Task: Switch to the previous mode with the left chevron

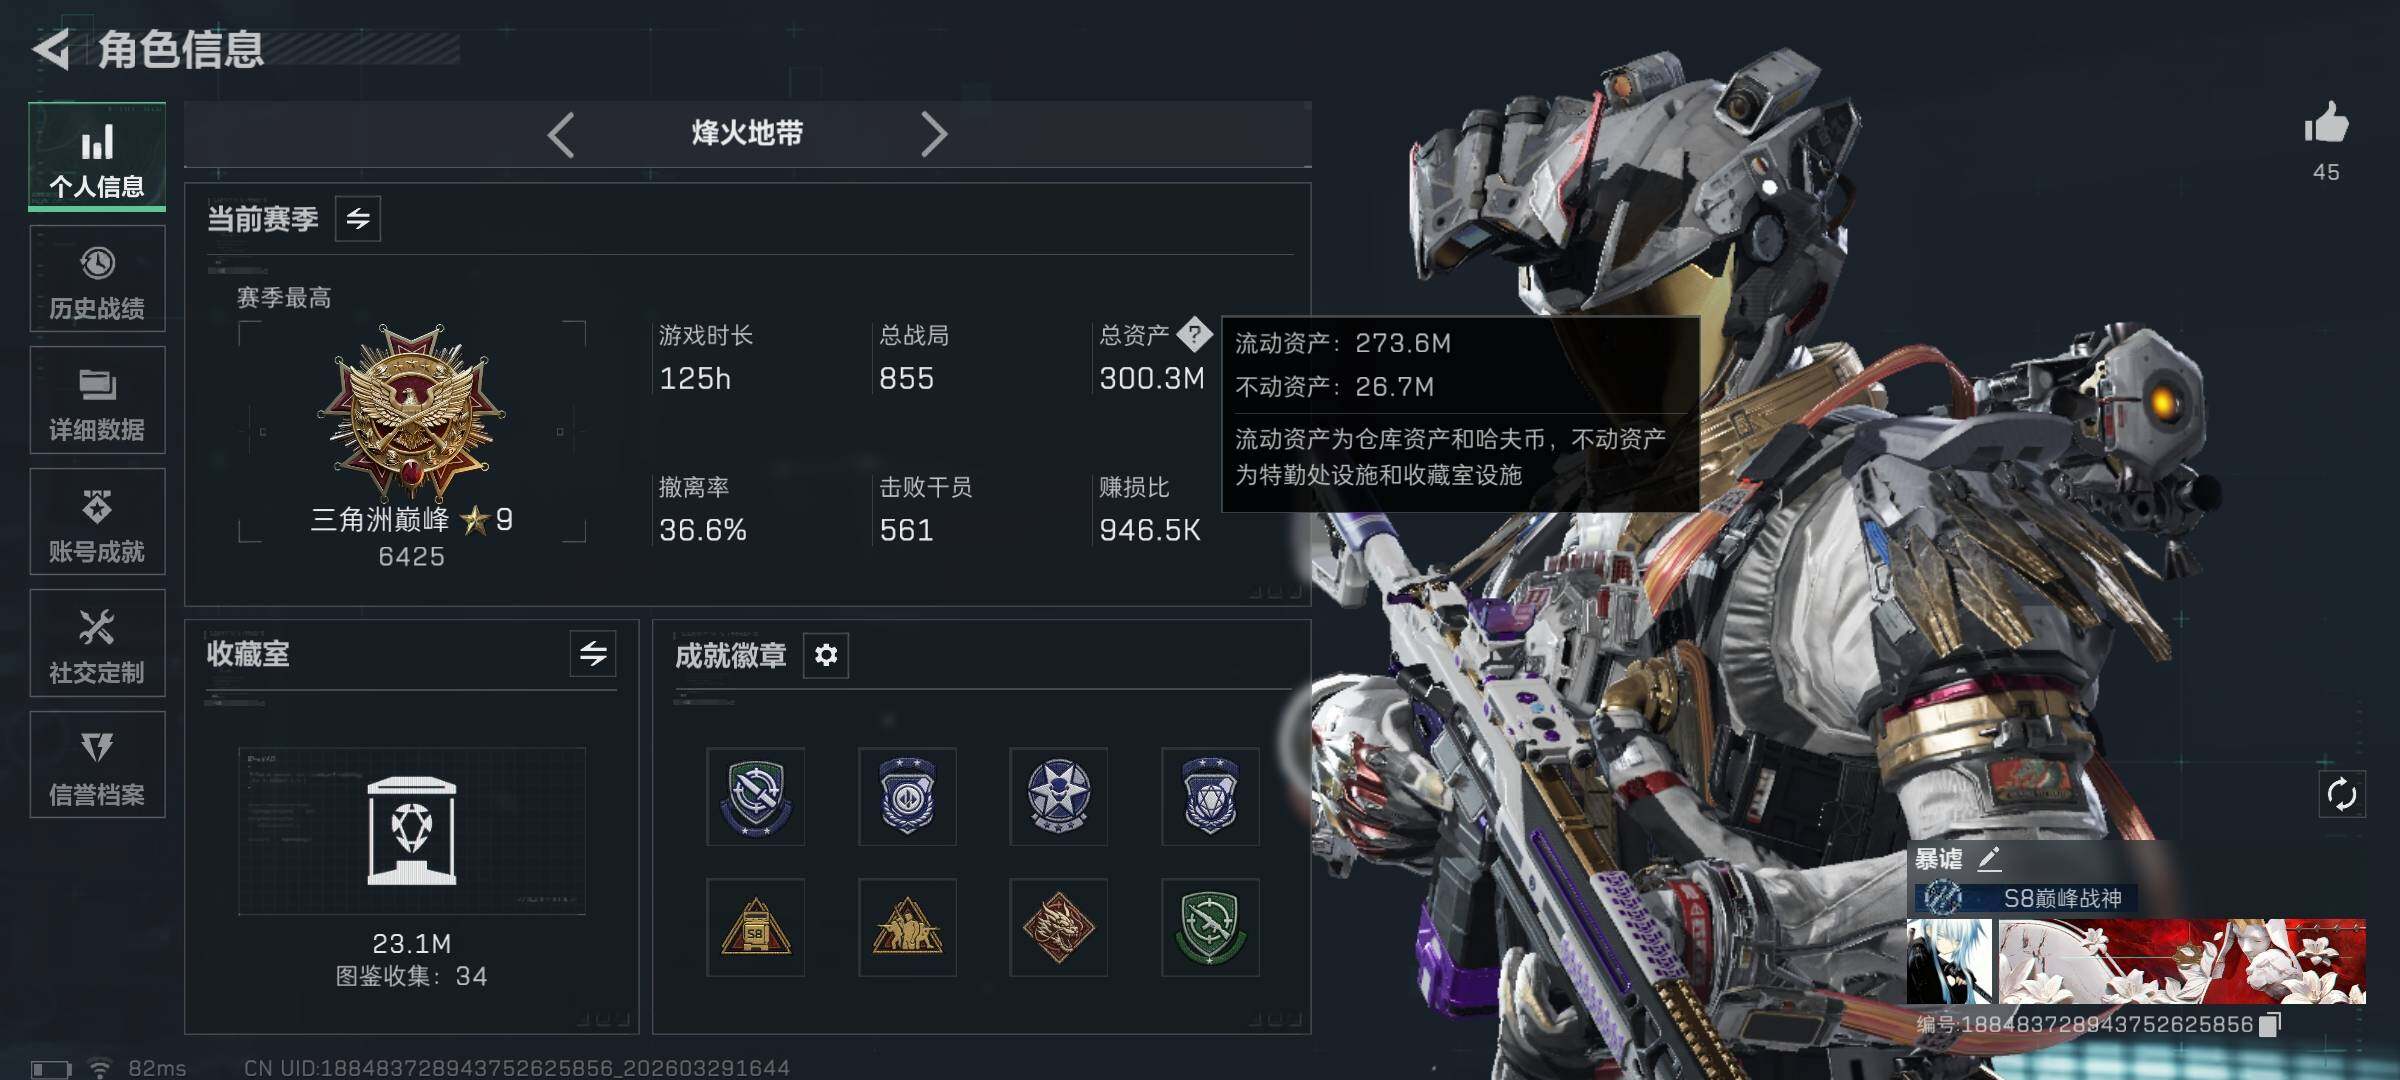Action: 561,134
